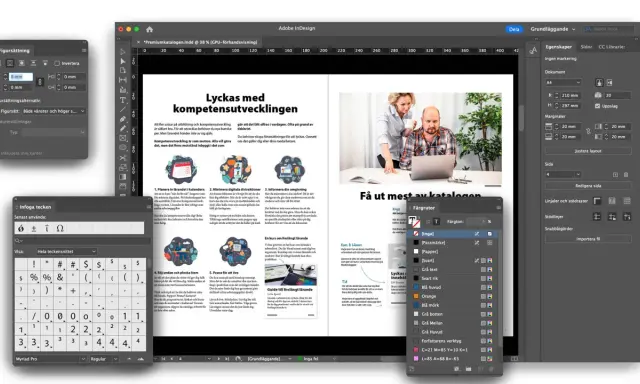640x384 pixels.
Task: Toggle the Invertera checkbox
Action: click(x=57, y=63)
